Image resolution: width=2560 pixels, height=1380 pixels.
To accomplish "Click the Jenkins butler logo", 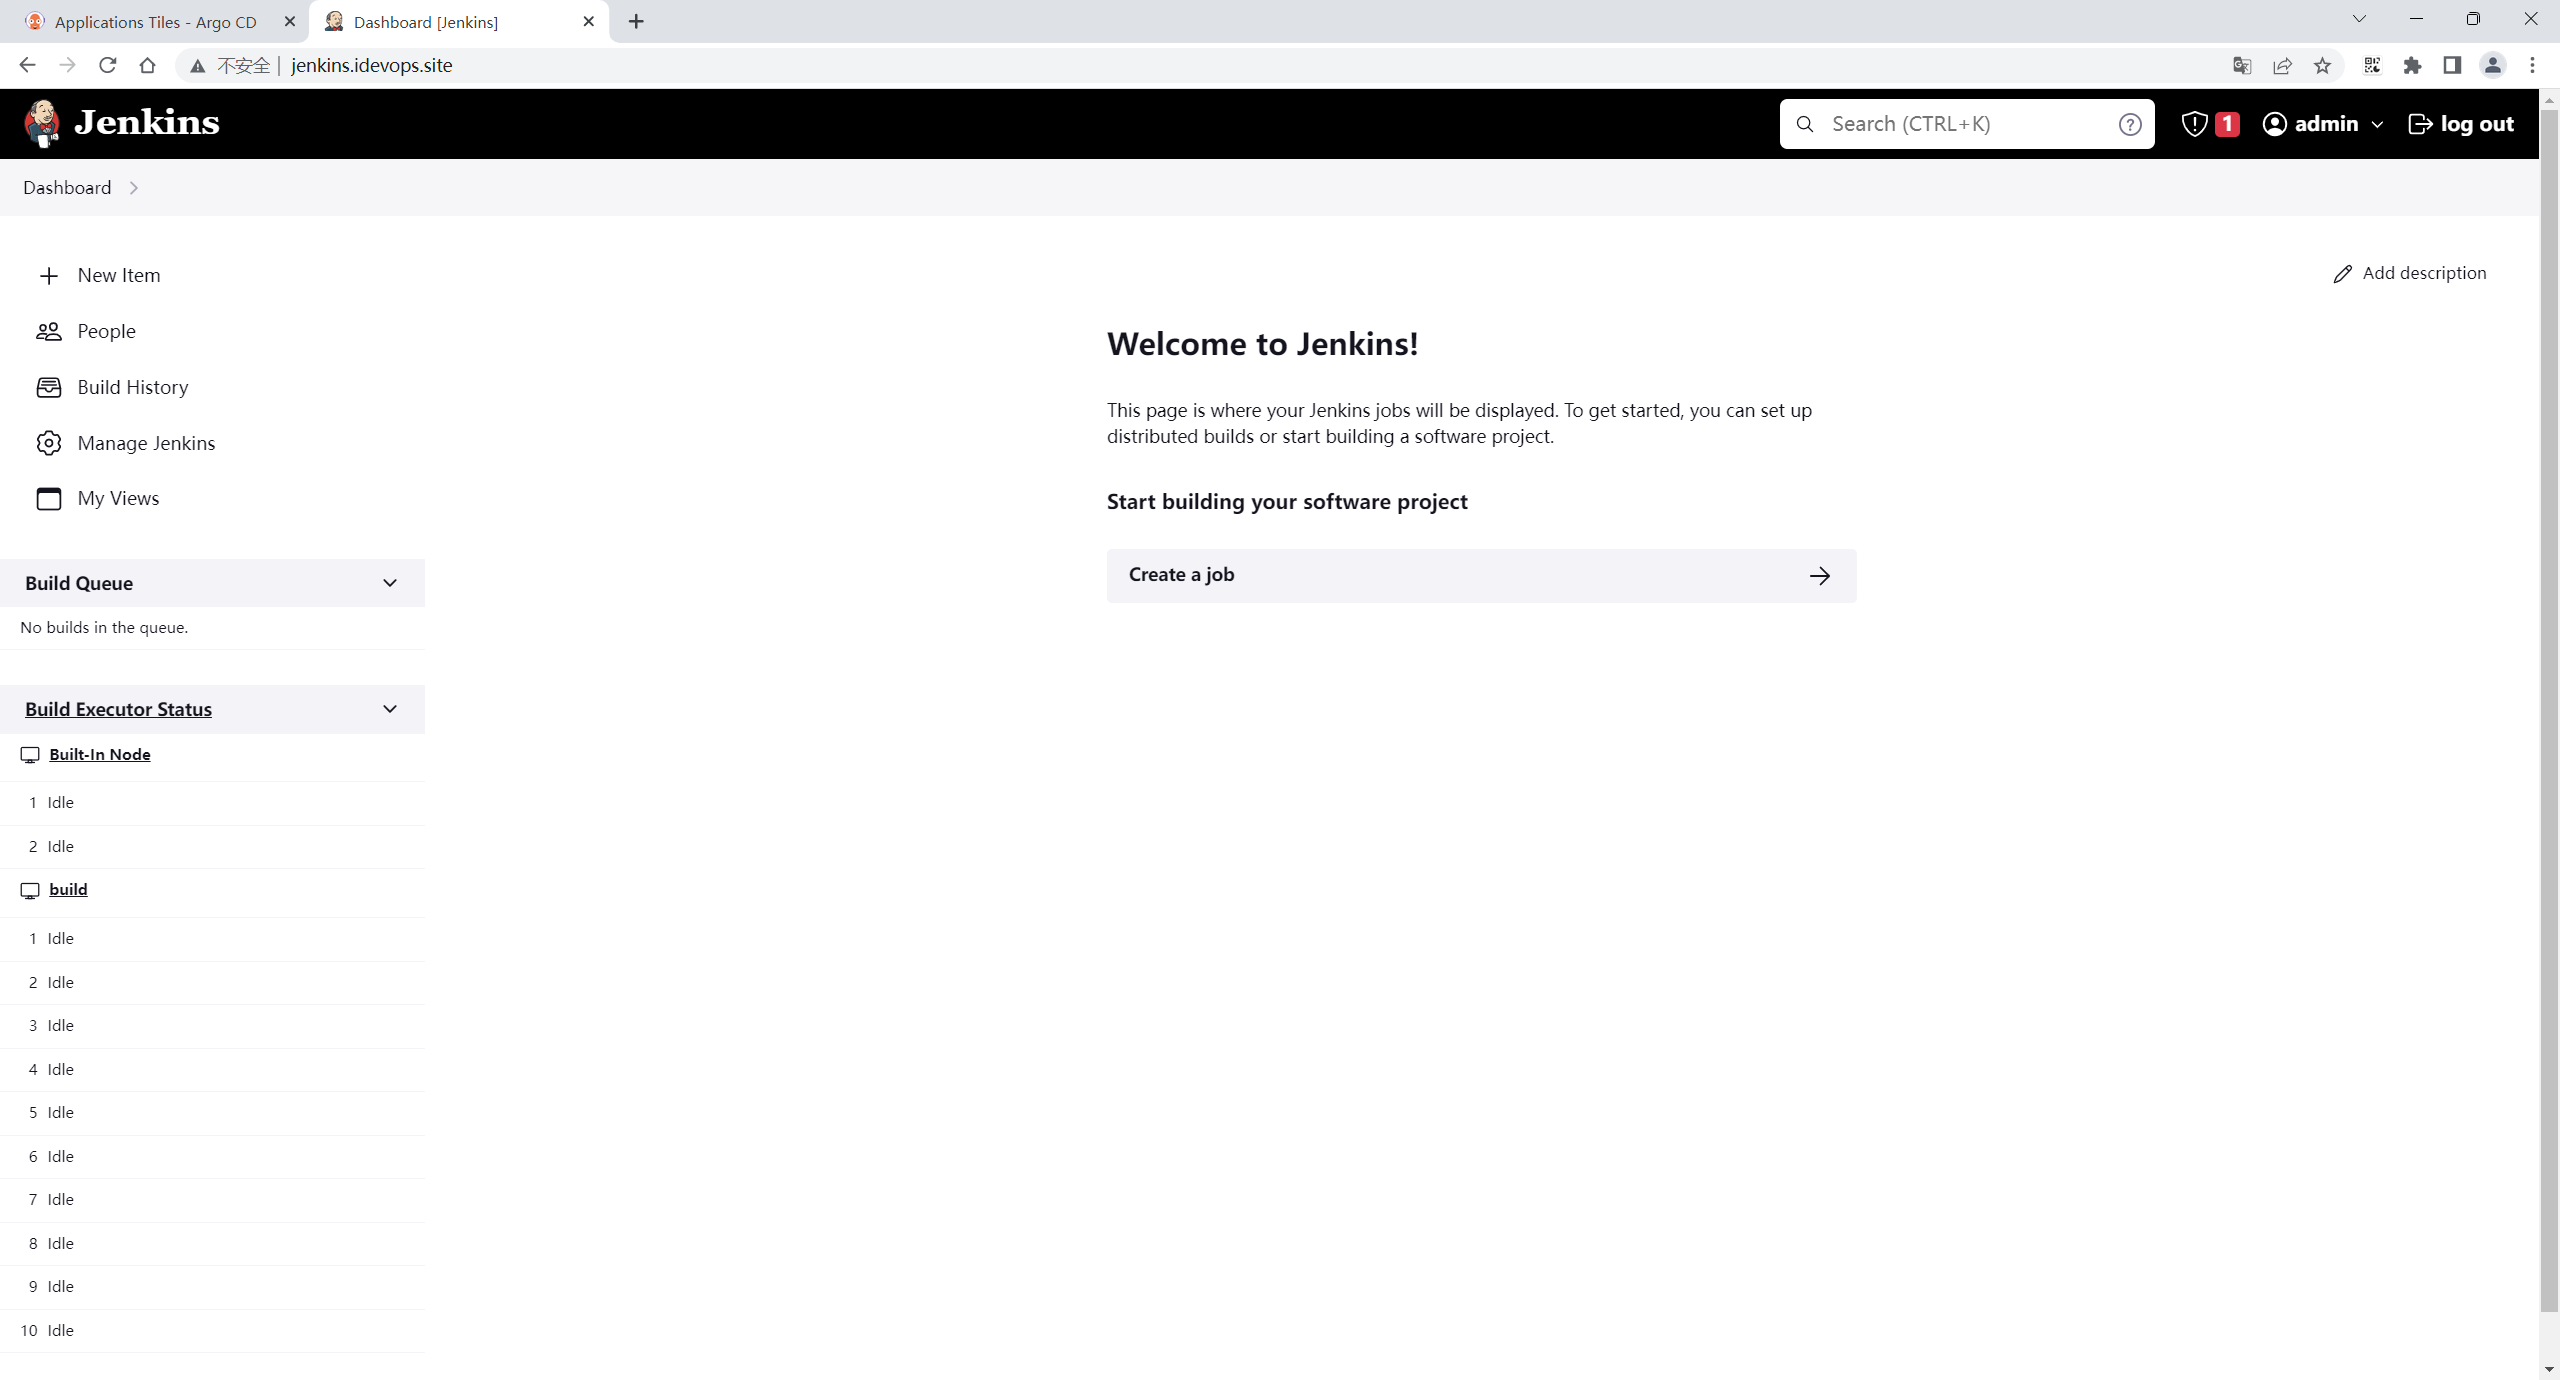I will [x=42, y=123].
